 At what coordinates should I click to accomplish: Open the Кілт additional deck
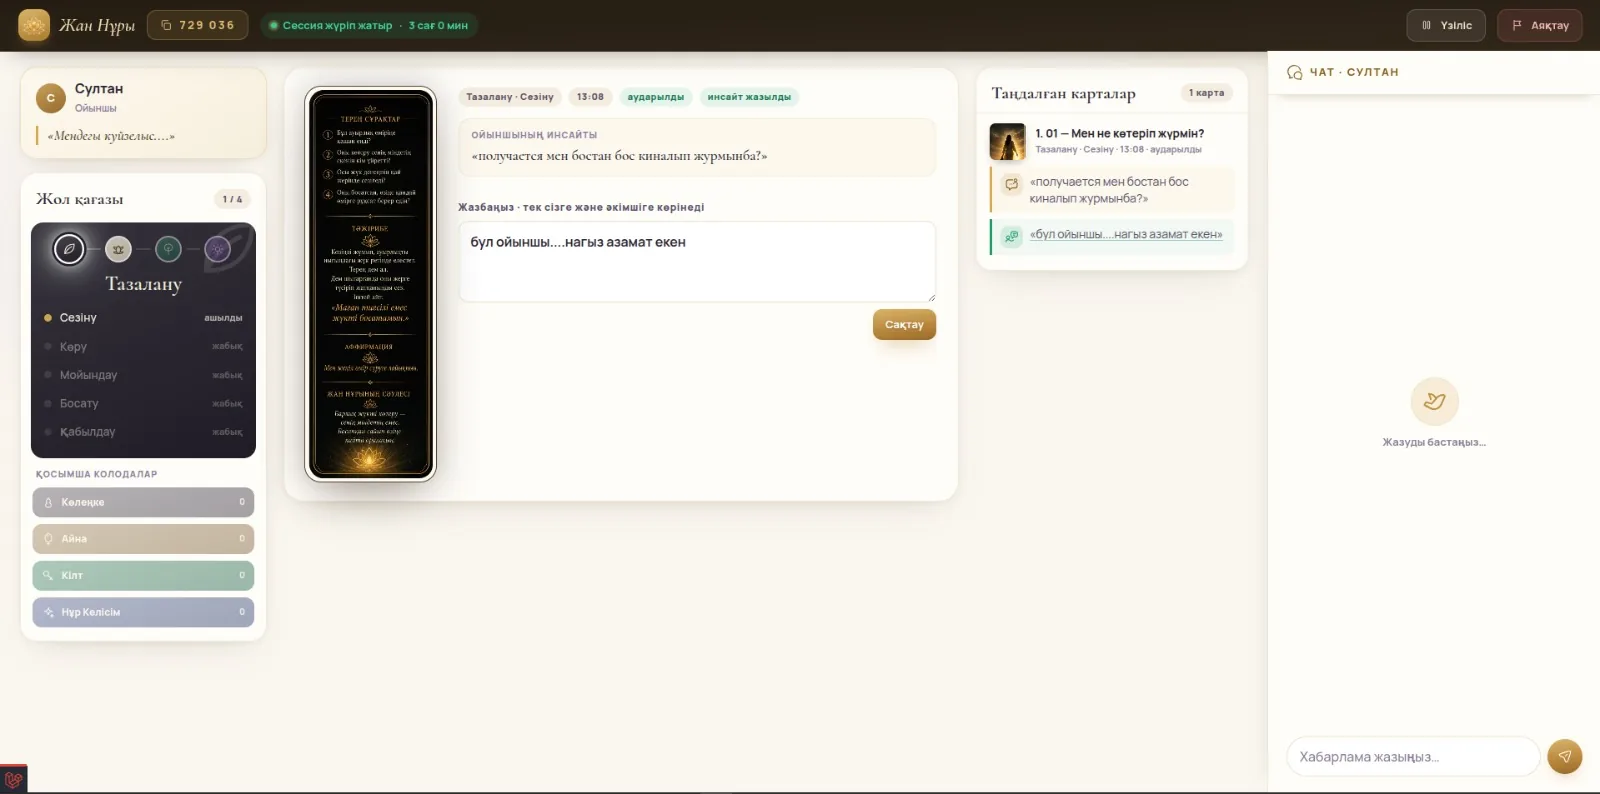point(143,575)
